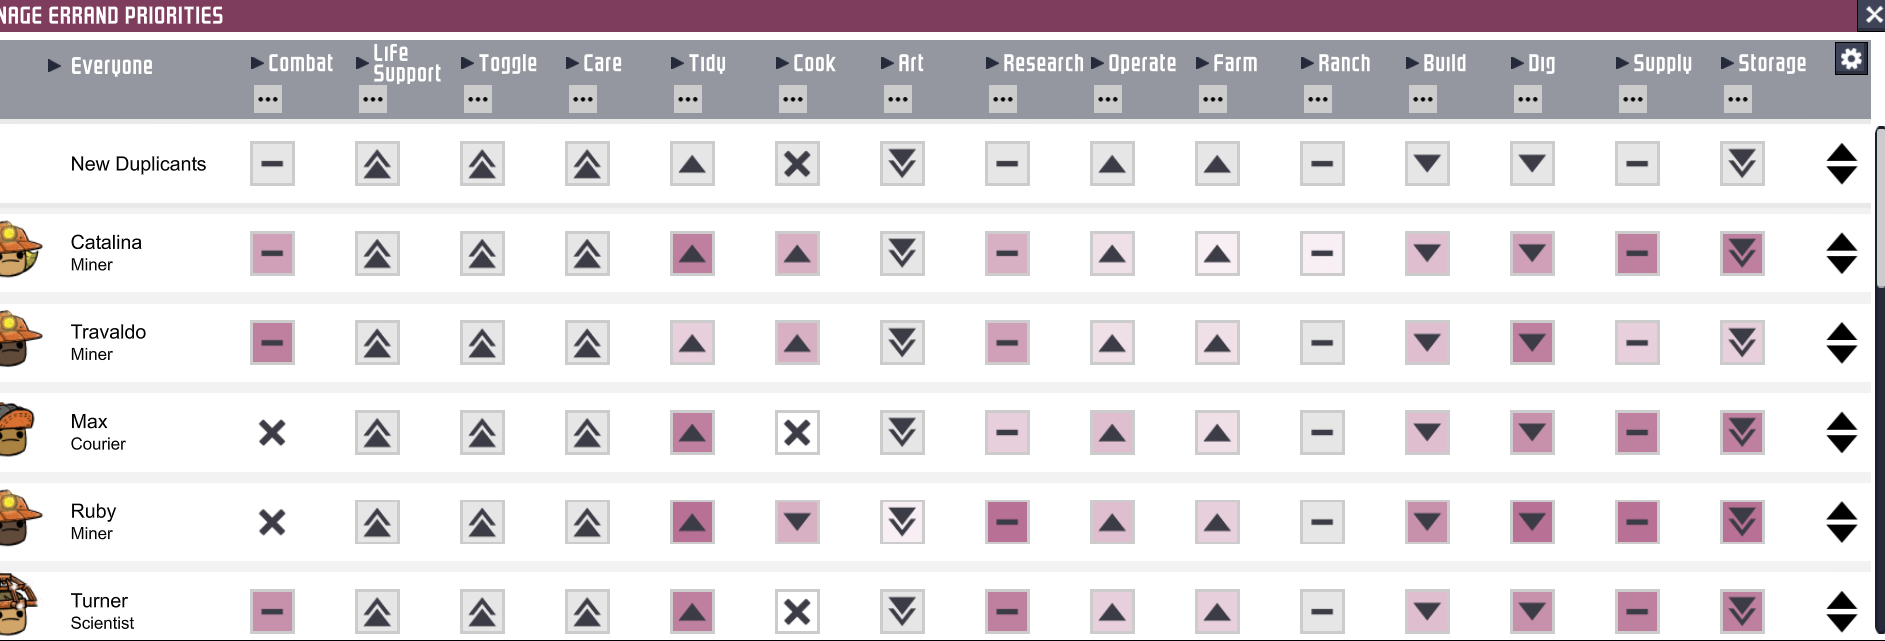
Task: Sort by the Build column header
Action: (x=1444, y=63)
